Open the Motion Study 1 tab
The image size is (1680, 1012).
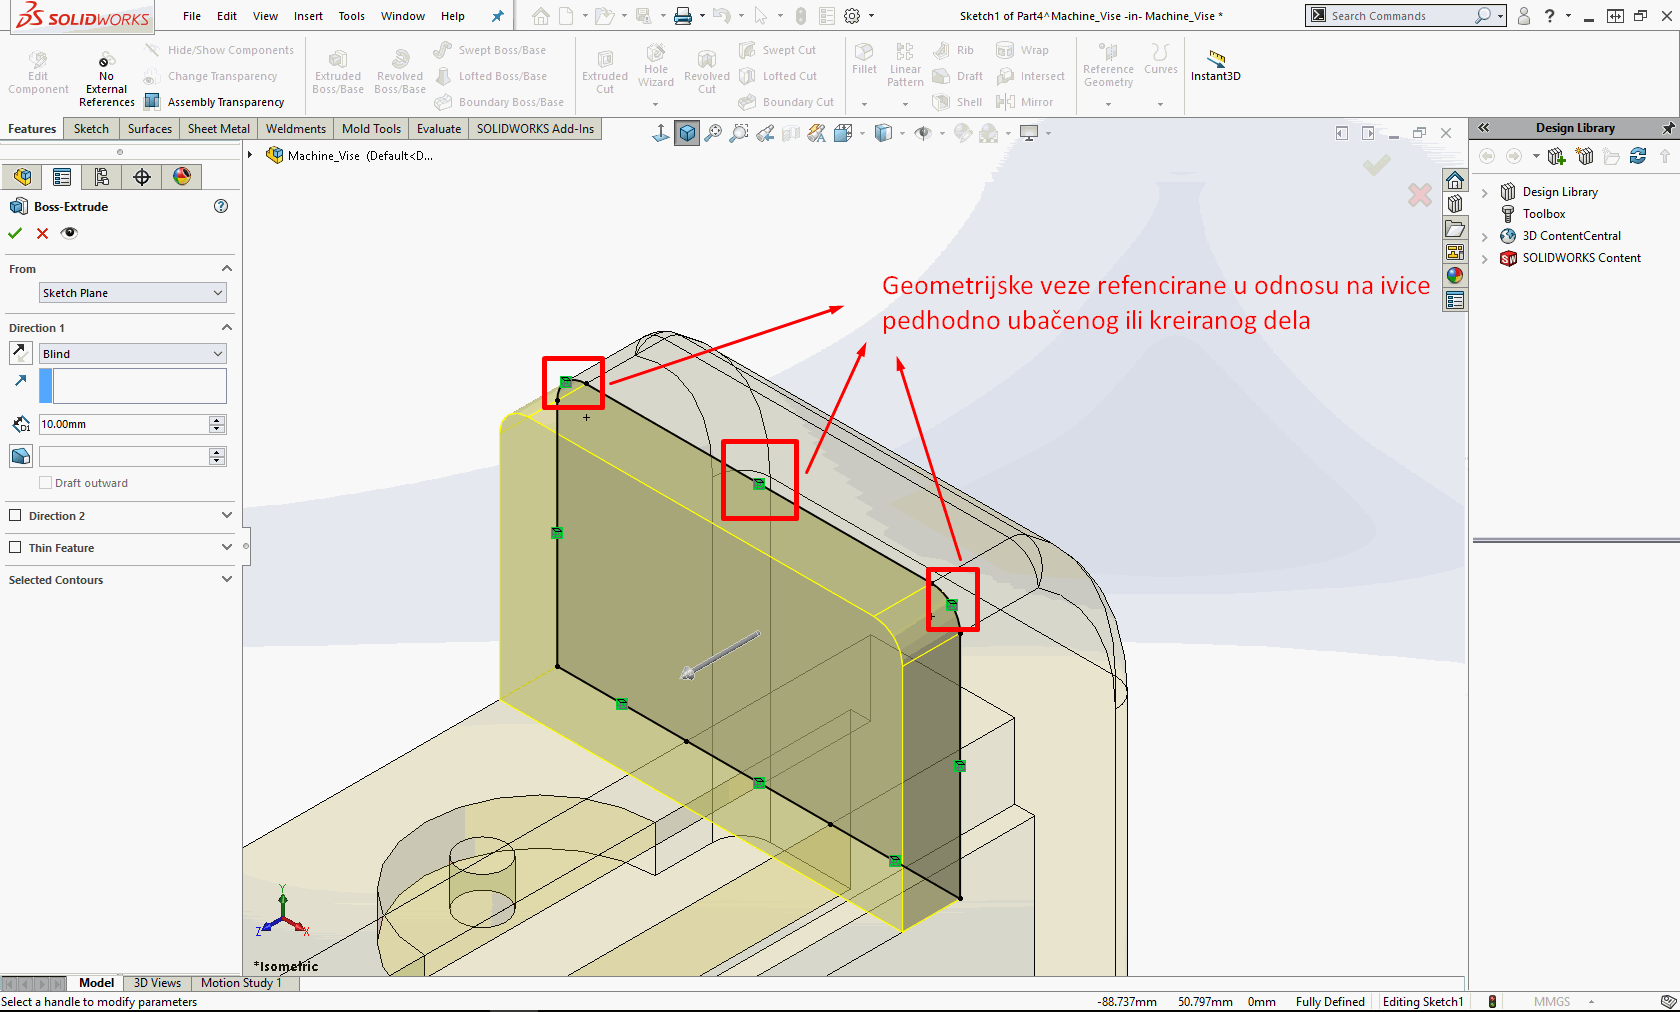pyautogui.click(x=241, y=983)
